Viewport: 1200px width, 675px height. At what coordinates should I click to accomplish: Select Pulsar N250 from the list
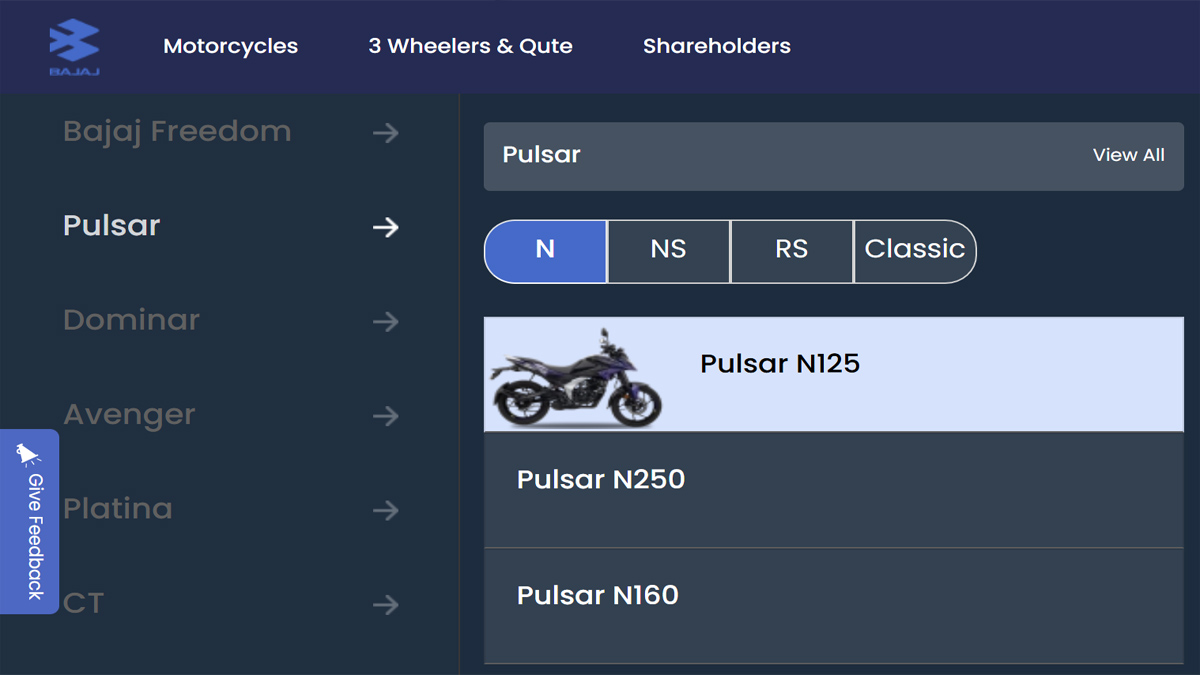[x=834, y=490]
